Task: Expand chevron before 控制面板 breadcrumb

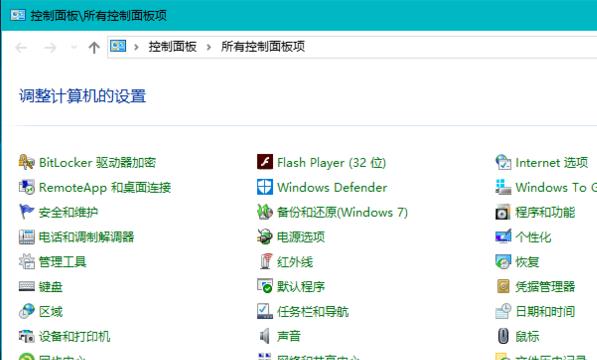Action: 136,47
